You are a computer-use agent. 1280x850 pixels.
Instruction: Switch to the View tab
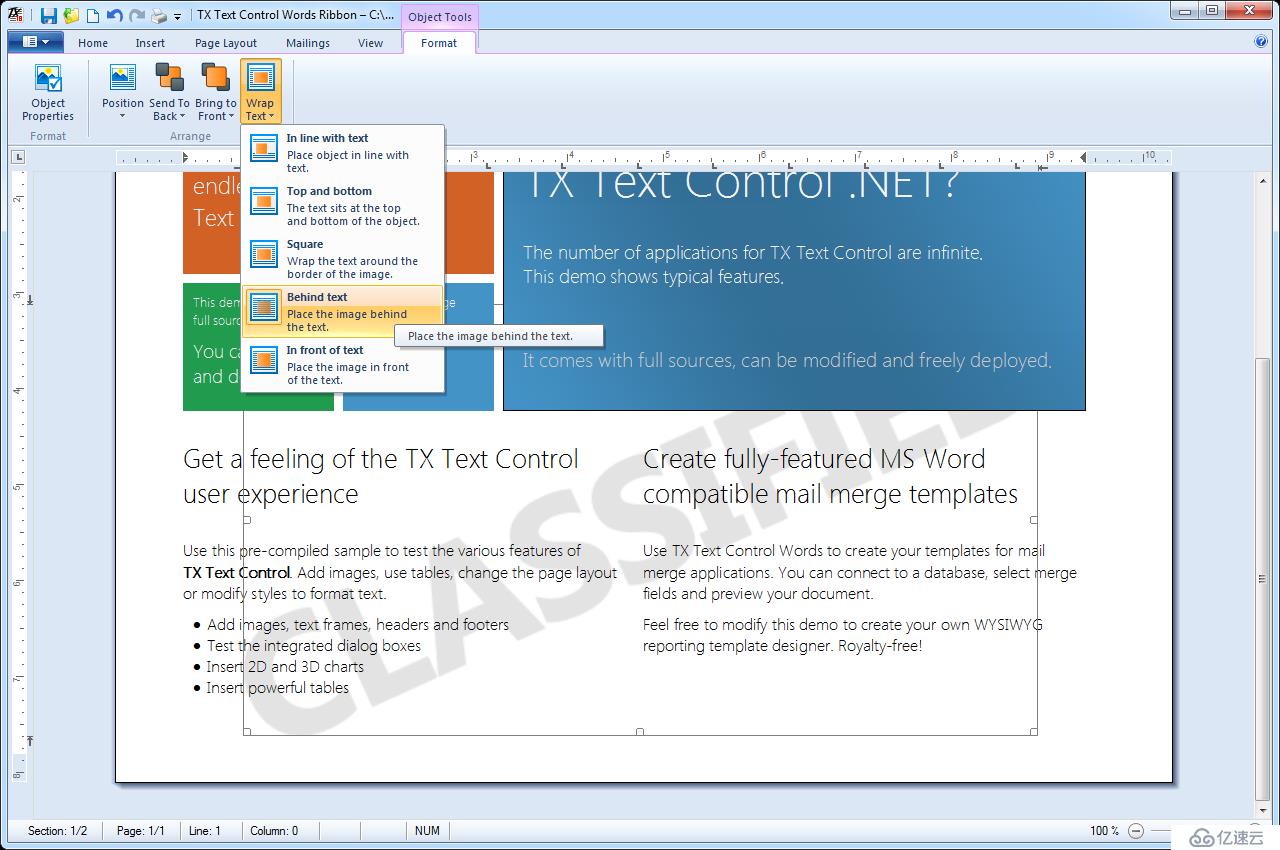370,43
